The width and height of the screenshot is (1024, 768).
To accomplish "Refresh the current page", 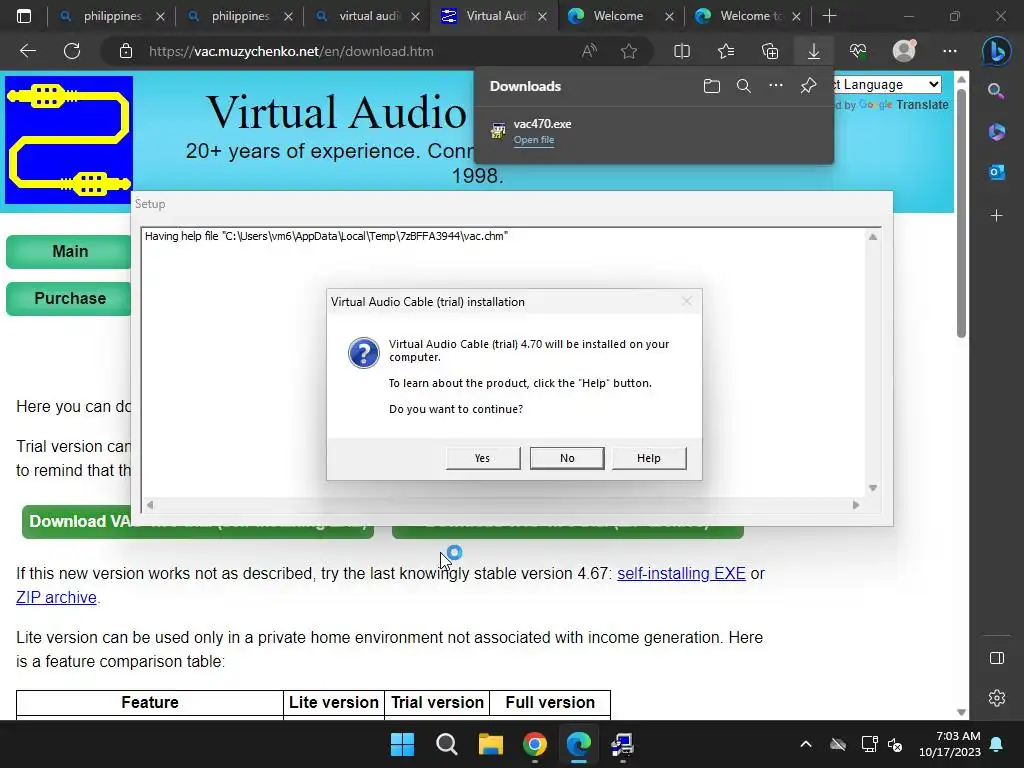I will click(x=72, y=51).
